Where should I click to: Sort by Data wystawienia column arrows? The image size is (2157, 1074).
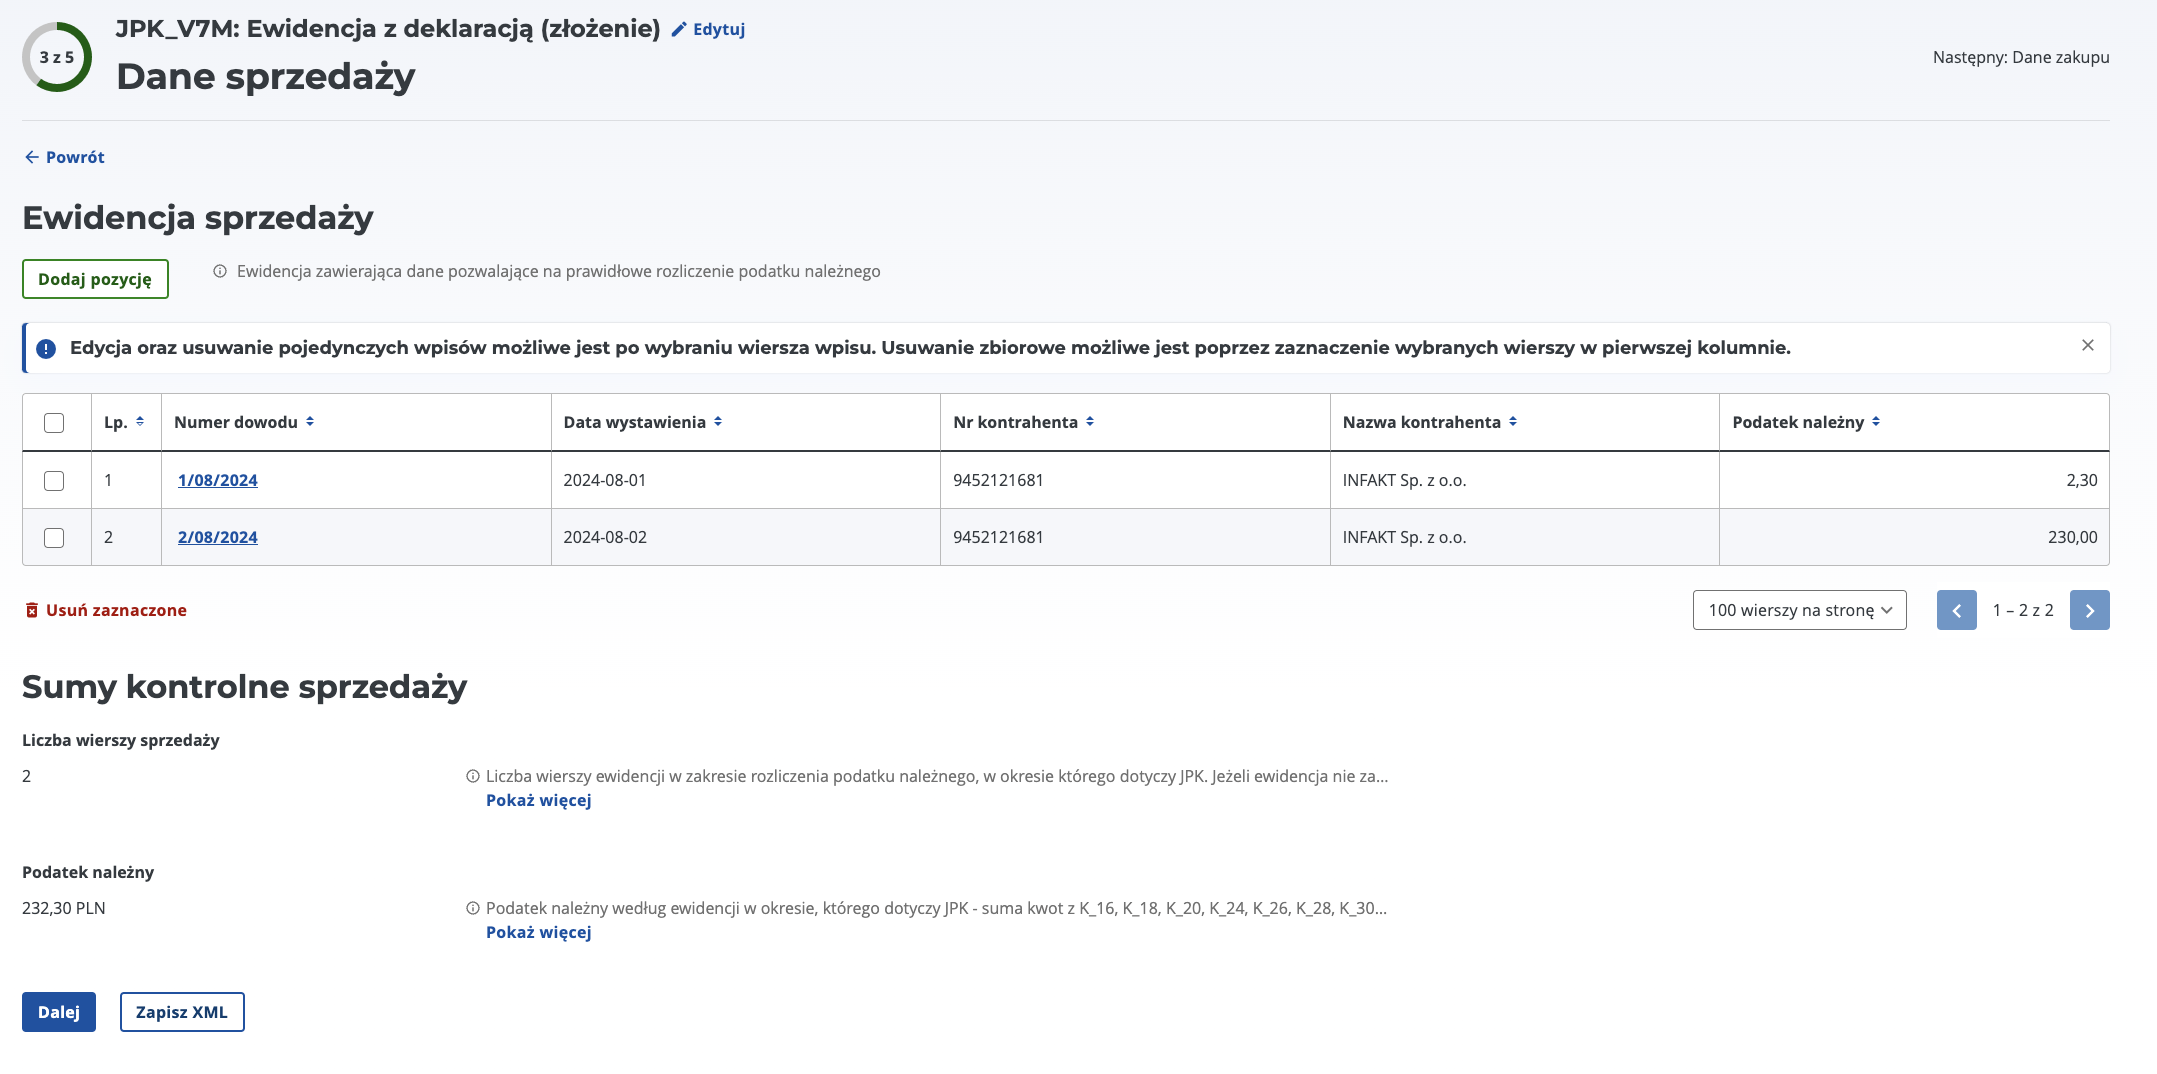tap(718, 422)
